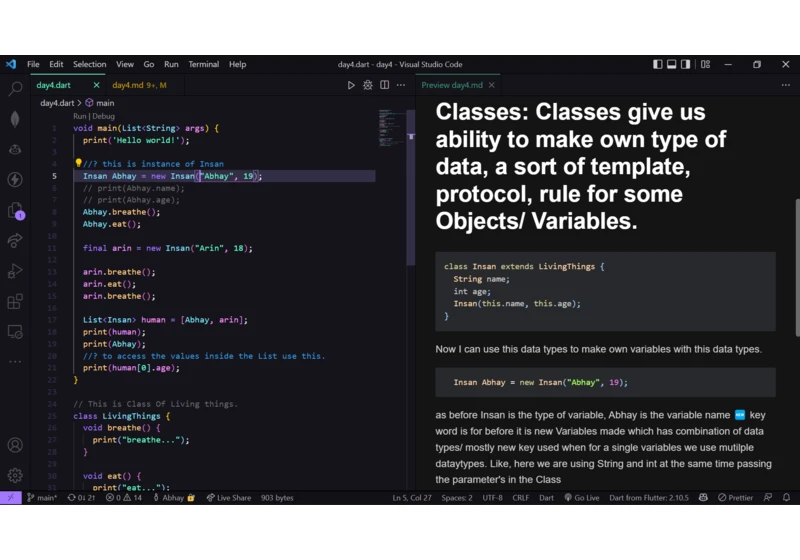Start Live Share from status bar

point(229,498)
